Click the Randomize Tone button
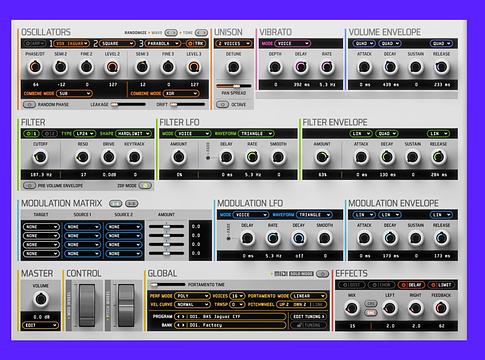 pos(201,33)
